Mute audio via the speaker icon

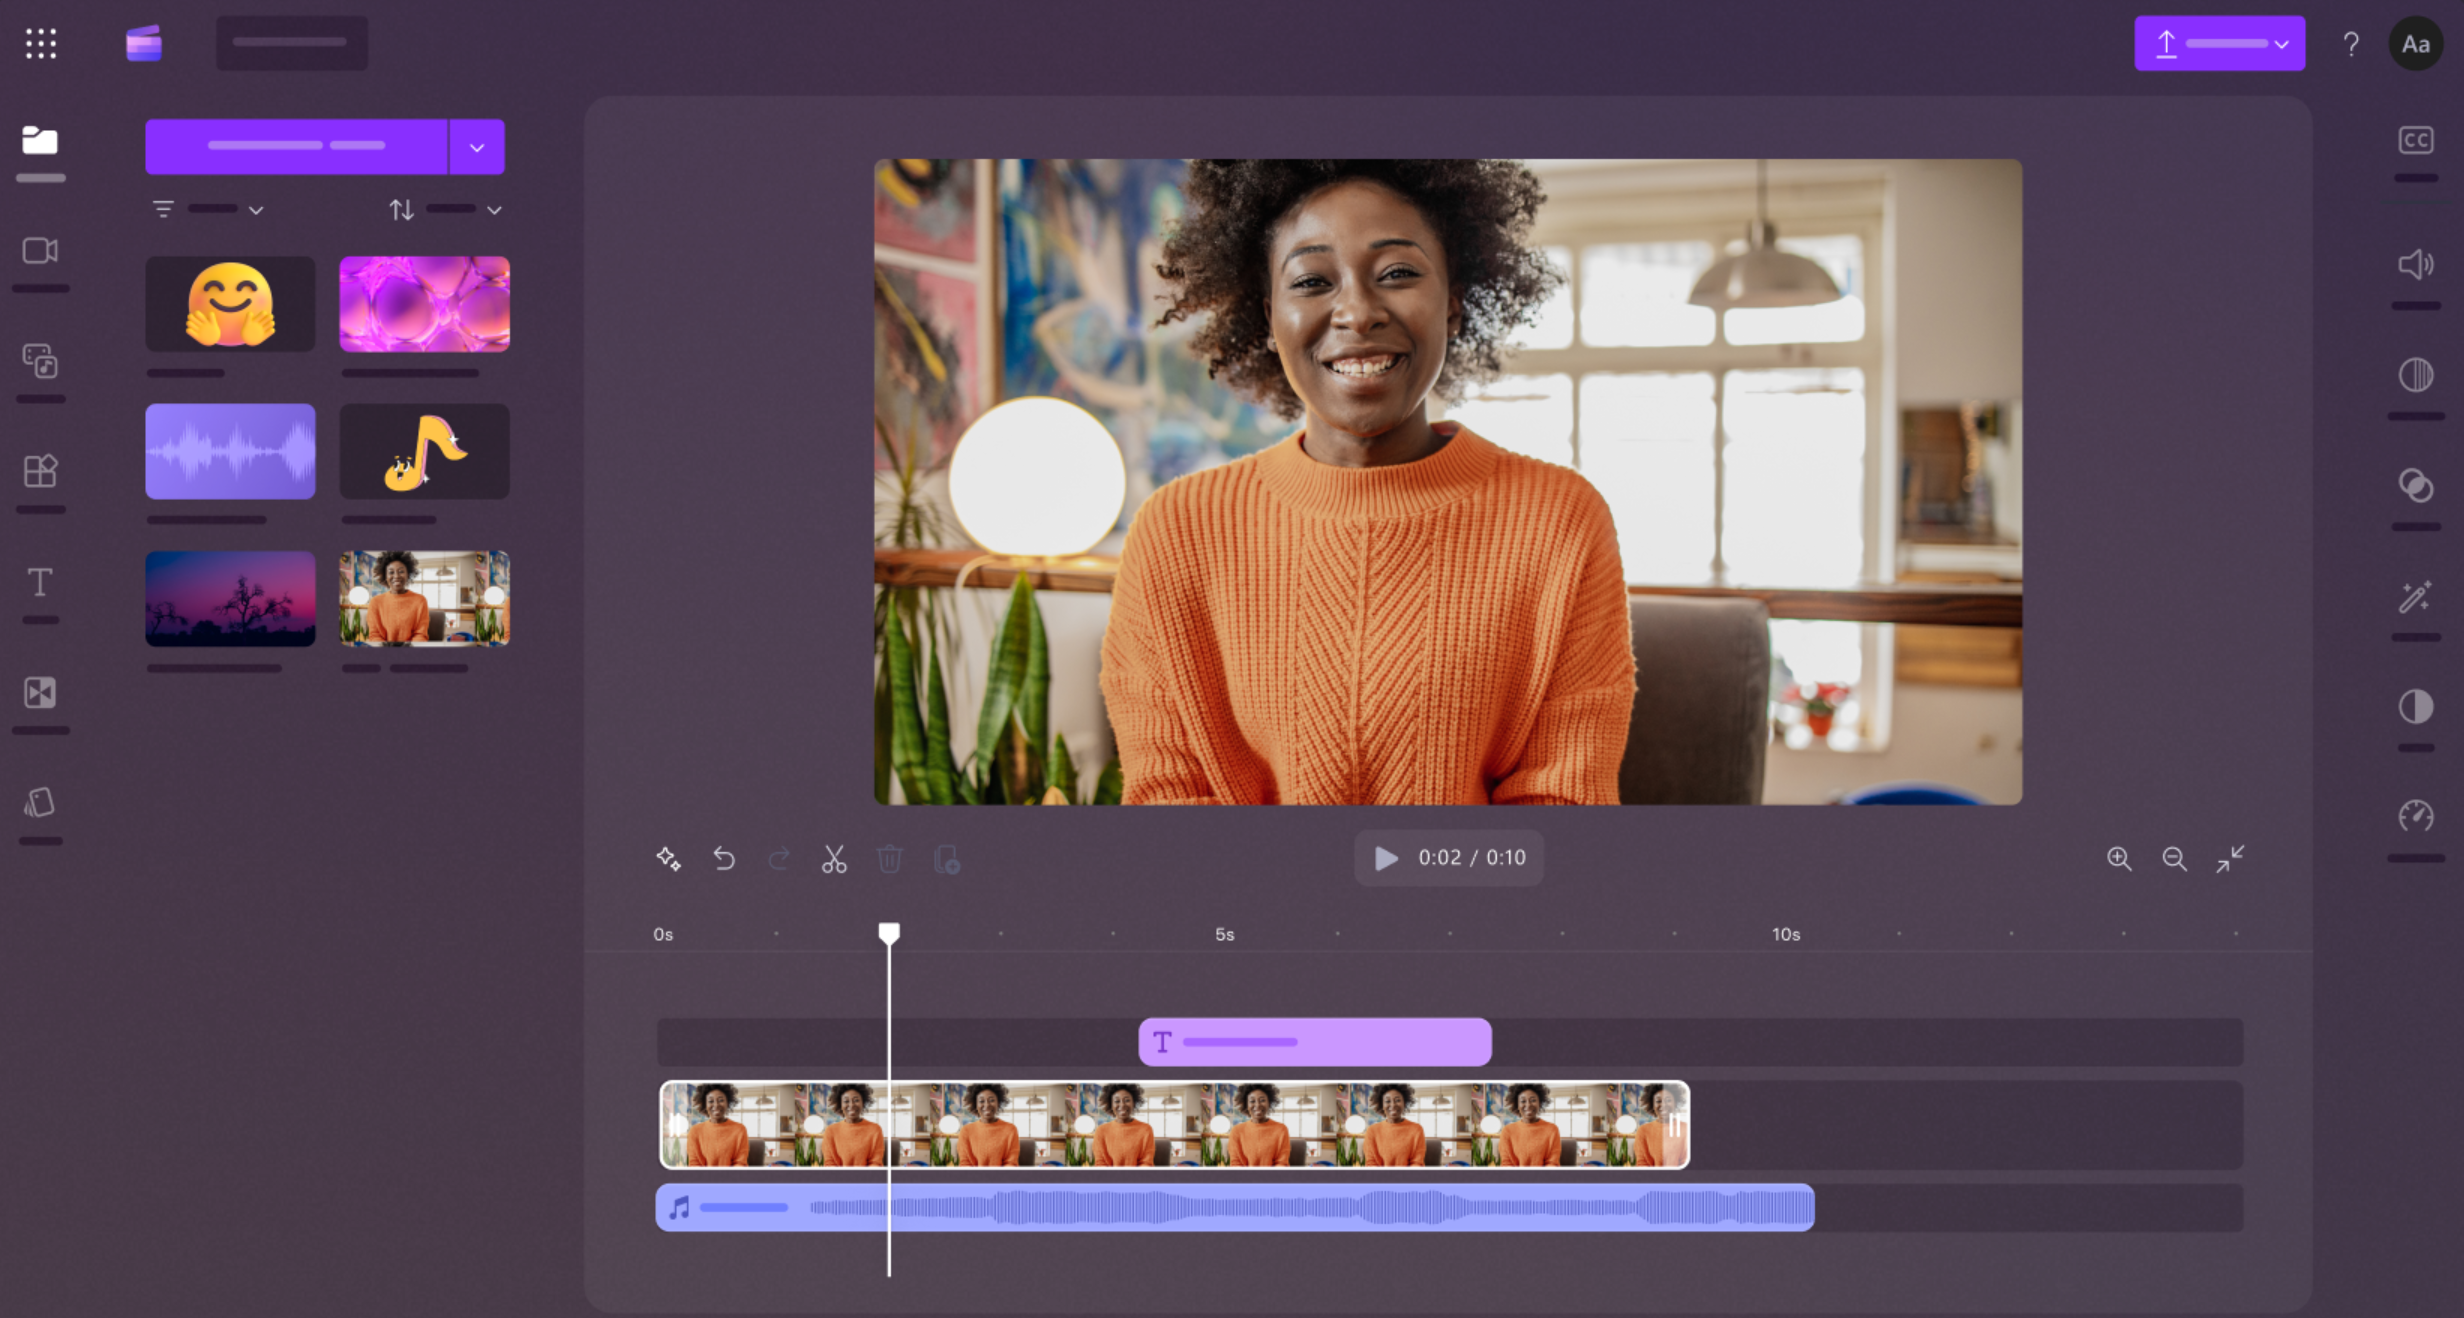coord(2416,264)
